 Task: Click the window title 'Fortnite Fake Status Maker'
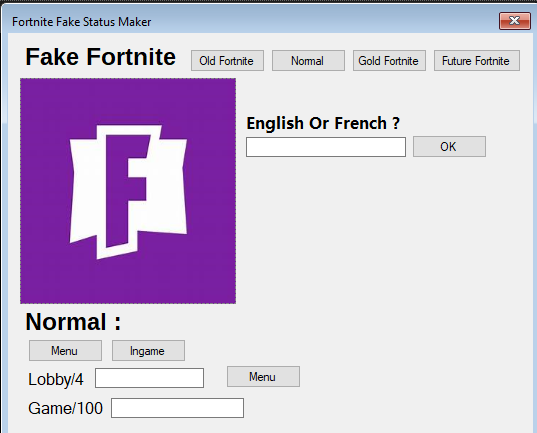(x=82, y=22)
